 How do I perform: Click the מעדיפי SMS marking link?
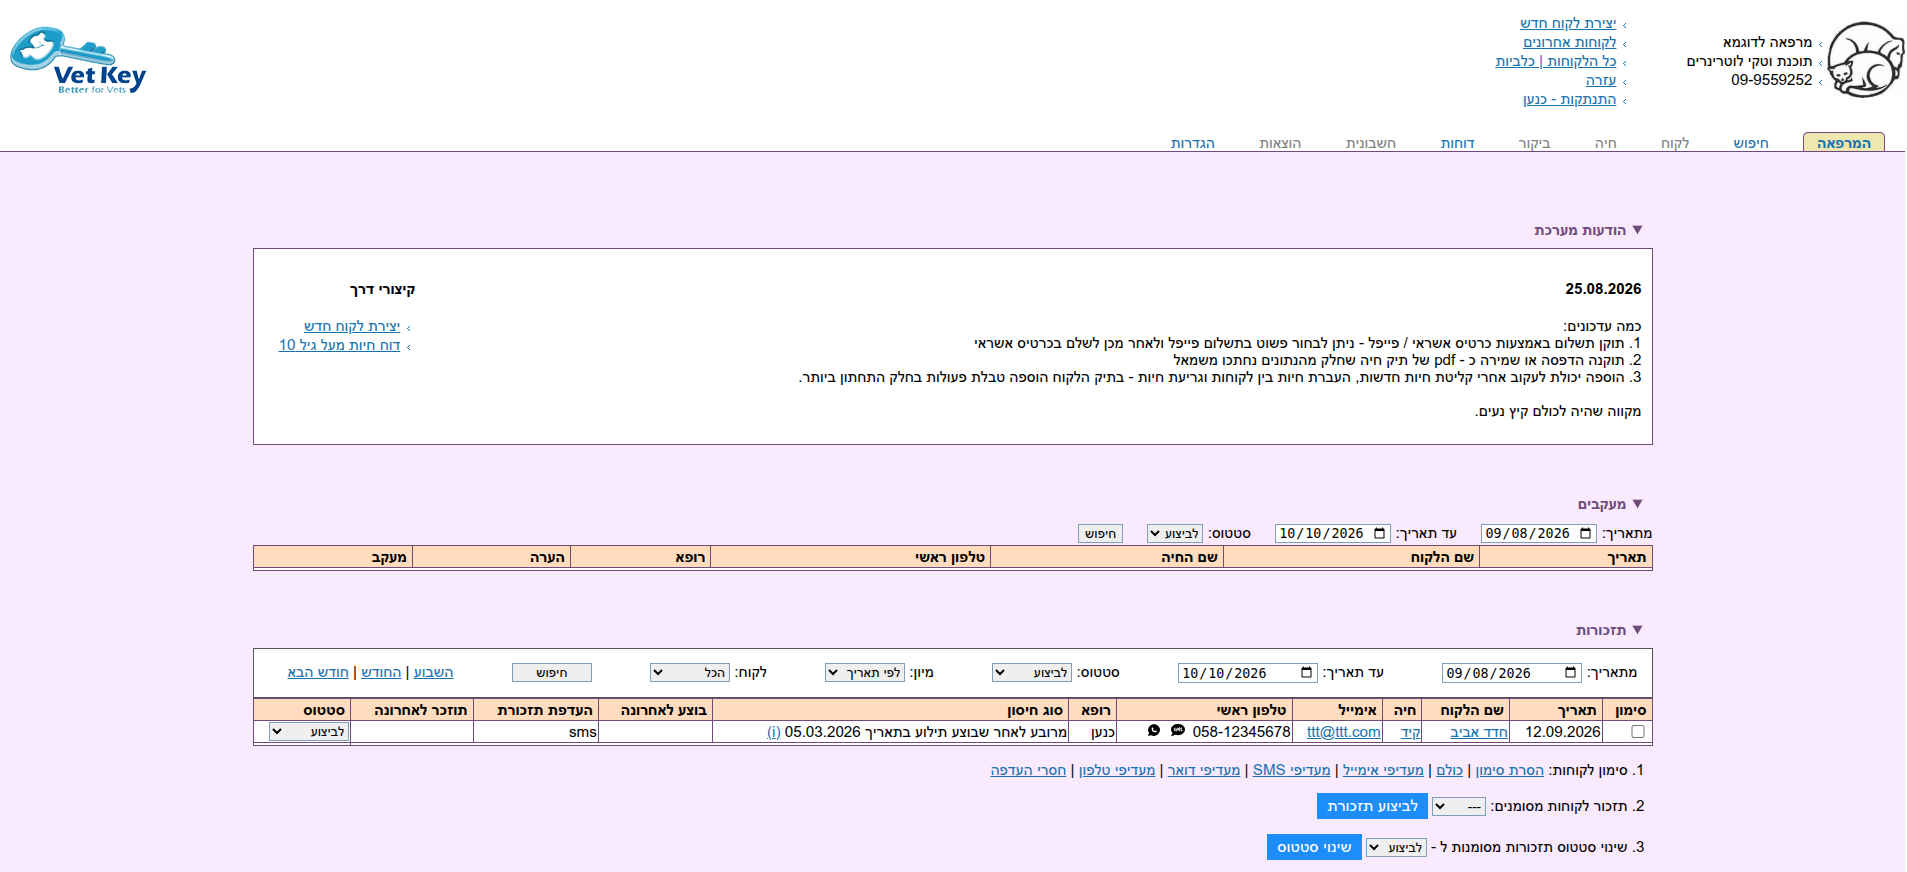tap(1292, 770)
